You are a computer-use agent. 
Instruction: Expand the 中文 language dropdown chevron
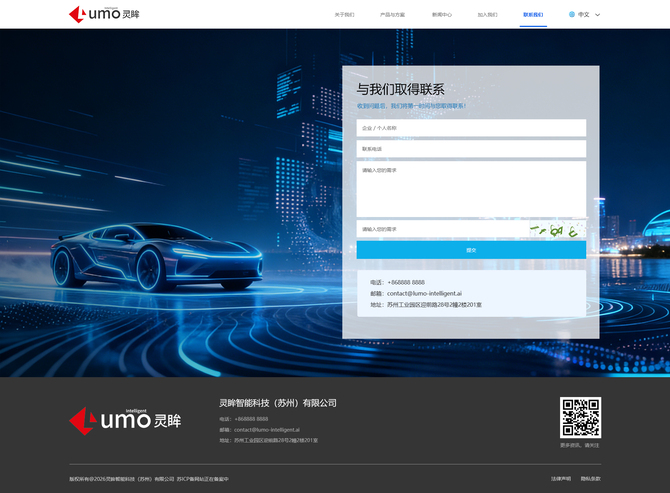598,15
